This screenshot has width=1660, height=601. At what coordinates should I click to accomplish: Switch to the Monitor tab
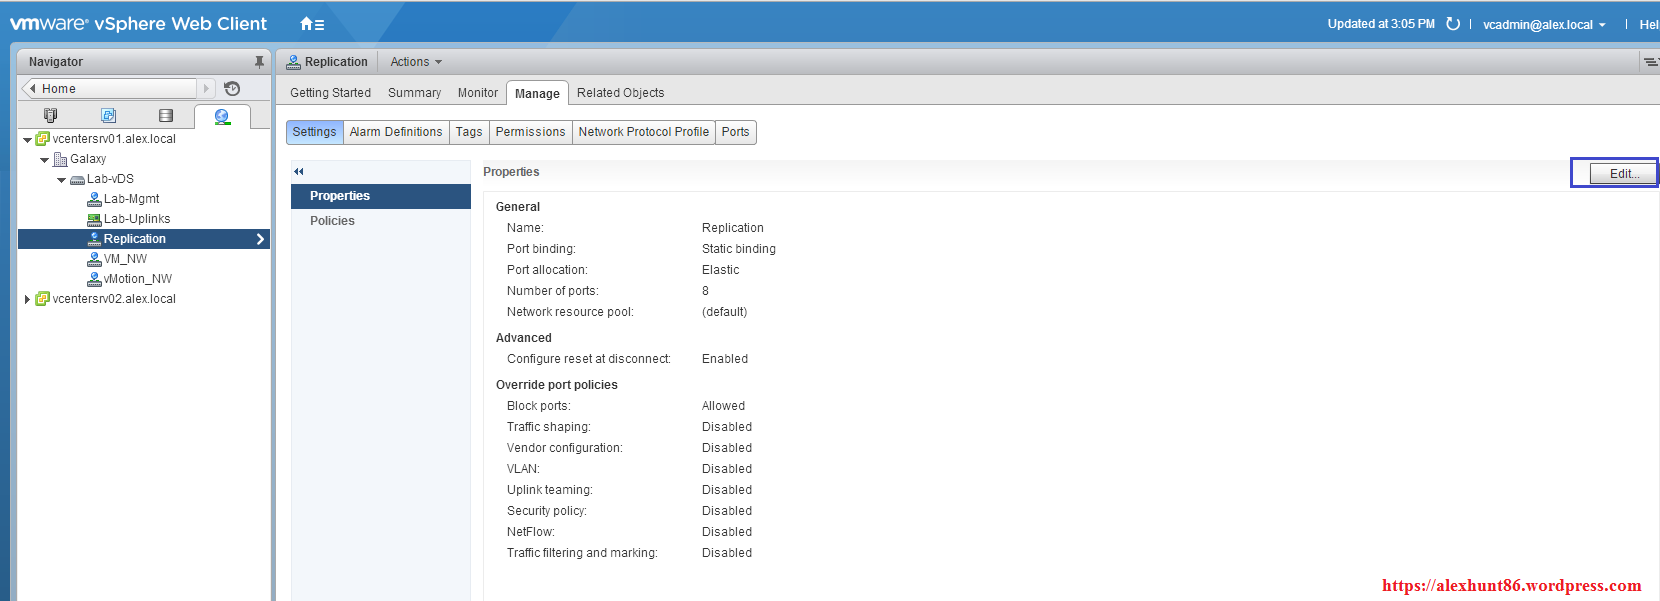click(477, 93)
